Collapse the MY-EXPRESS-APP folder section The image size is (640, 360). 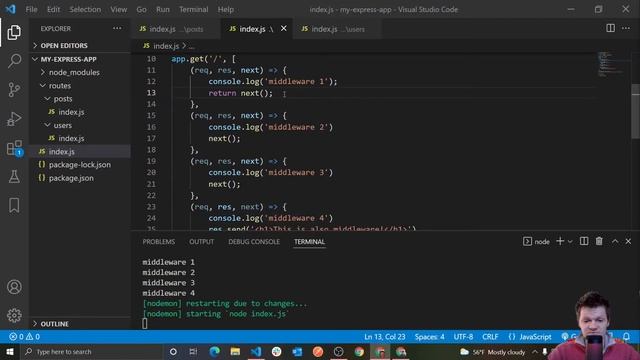tap(80, 59)
